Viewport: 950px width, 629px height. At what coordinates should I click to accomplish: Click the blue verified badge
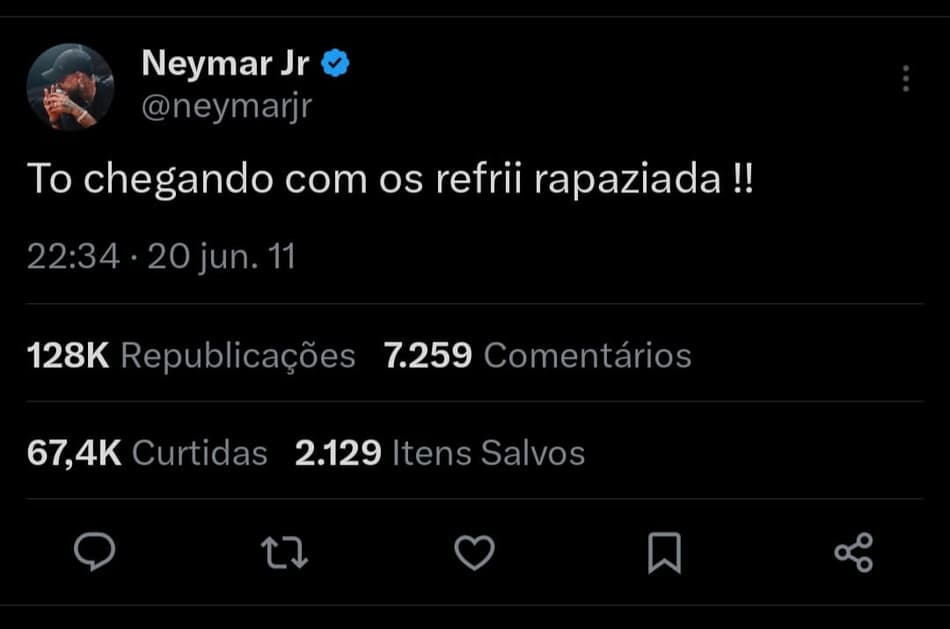tap(336, 65)
